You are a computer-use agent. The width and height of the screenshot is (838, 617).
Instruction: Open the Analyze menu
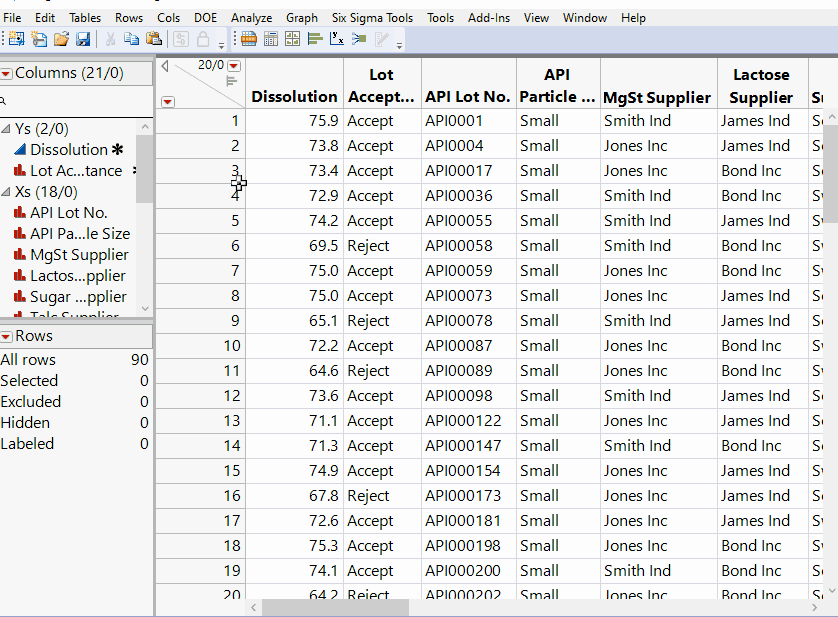point(251,18)
